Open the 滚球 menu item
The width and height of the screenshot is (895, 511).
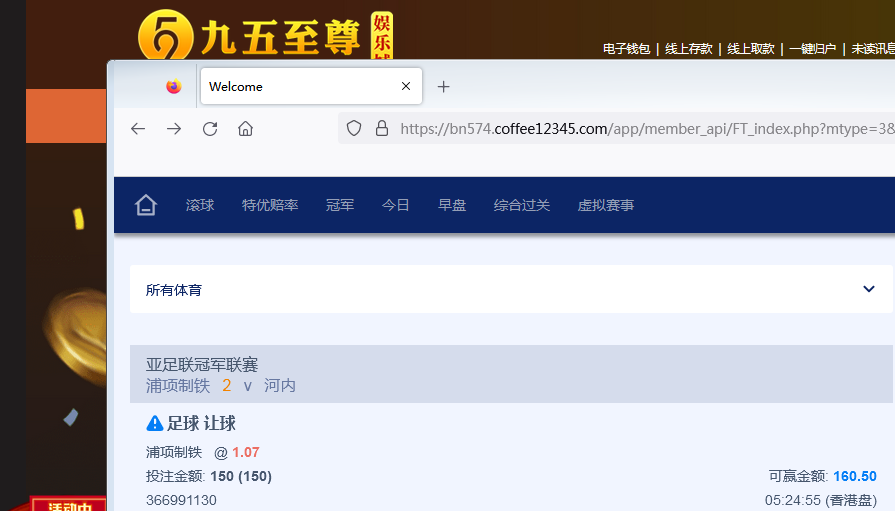(200, 205)
